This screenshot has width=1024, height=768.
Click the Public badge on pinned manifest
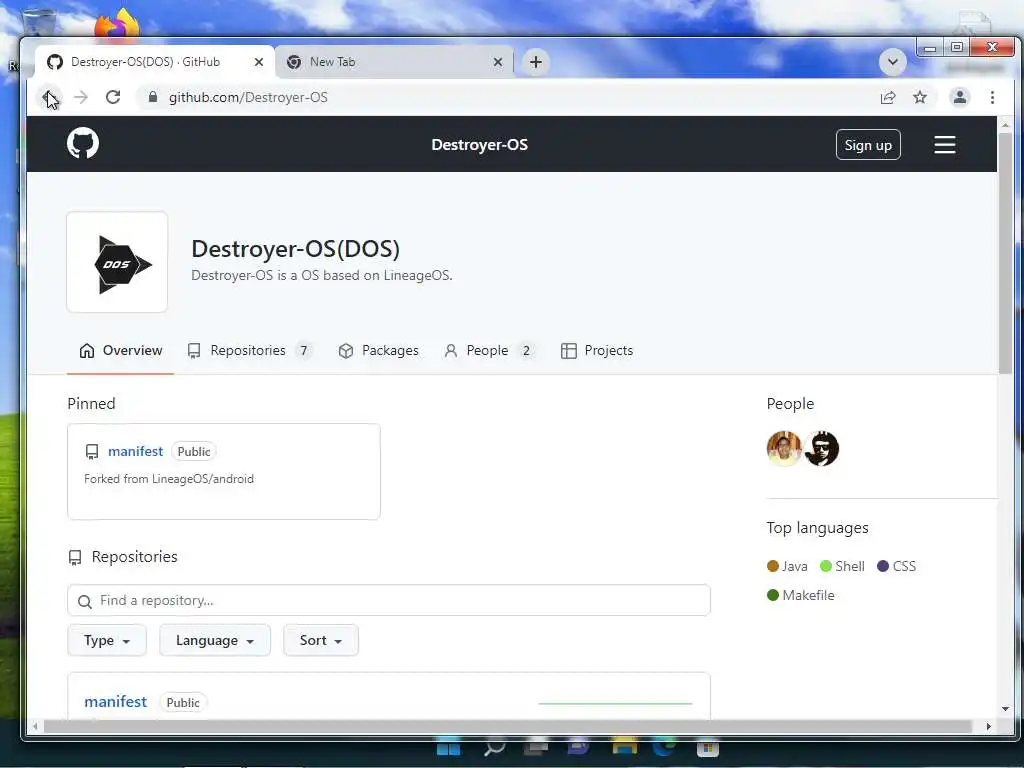pyautogui.click(x=194, y=451)
